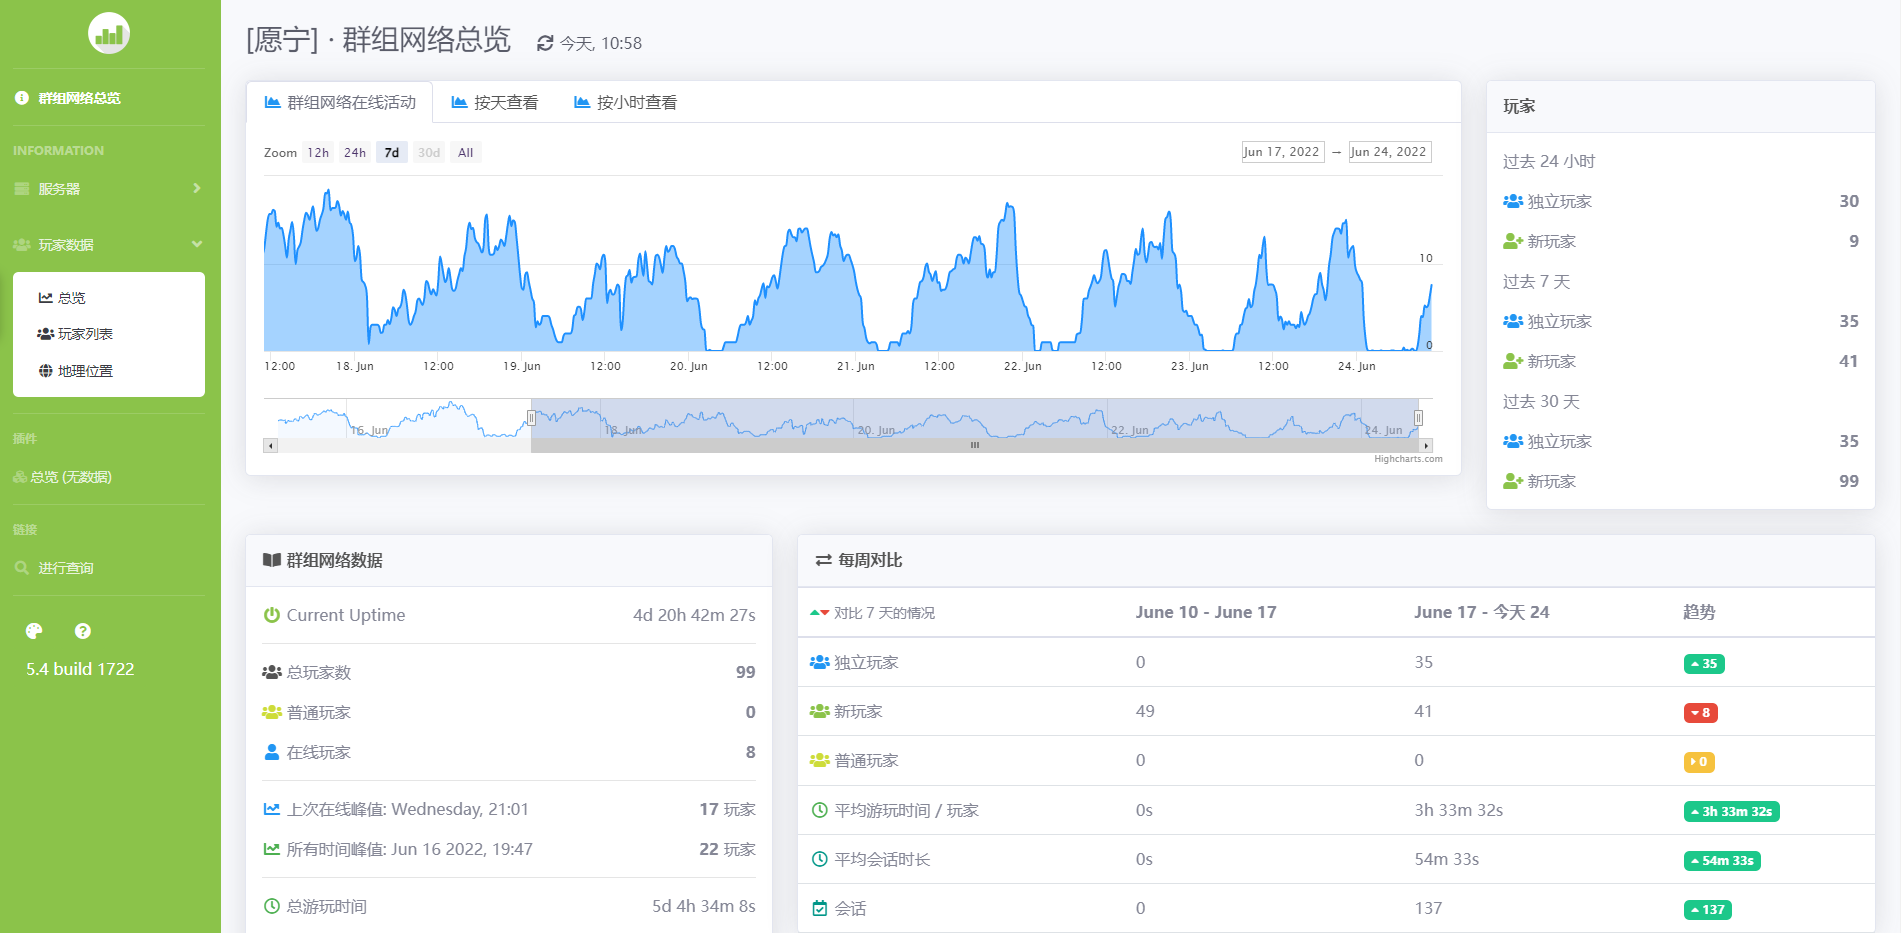This screenshot has height=933, width=1901.
Task: Click the Plan logo icon in sidebar
Action: click(x=108, y=34)
